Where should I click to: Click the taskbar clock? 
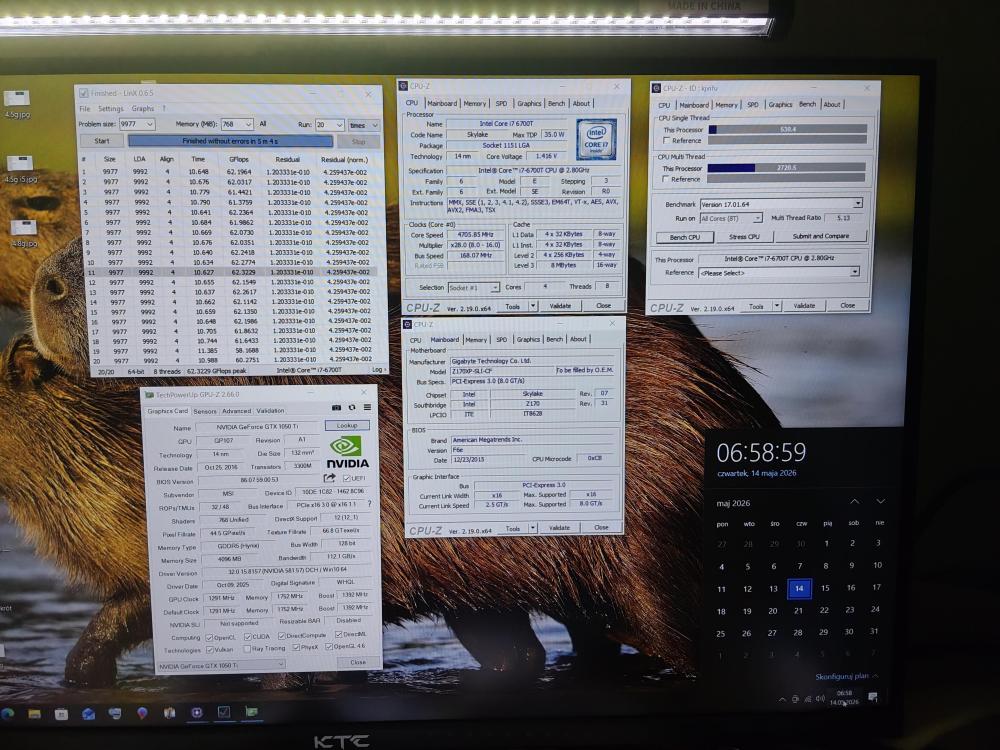(x=844, y=697)
